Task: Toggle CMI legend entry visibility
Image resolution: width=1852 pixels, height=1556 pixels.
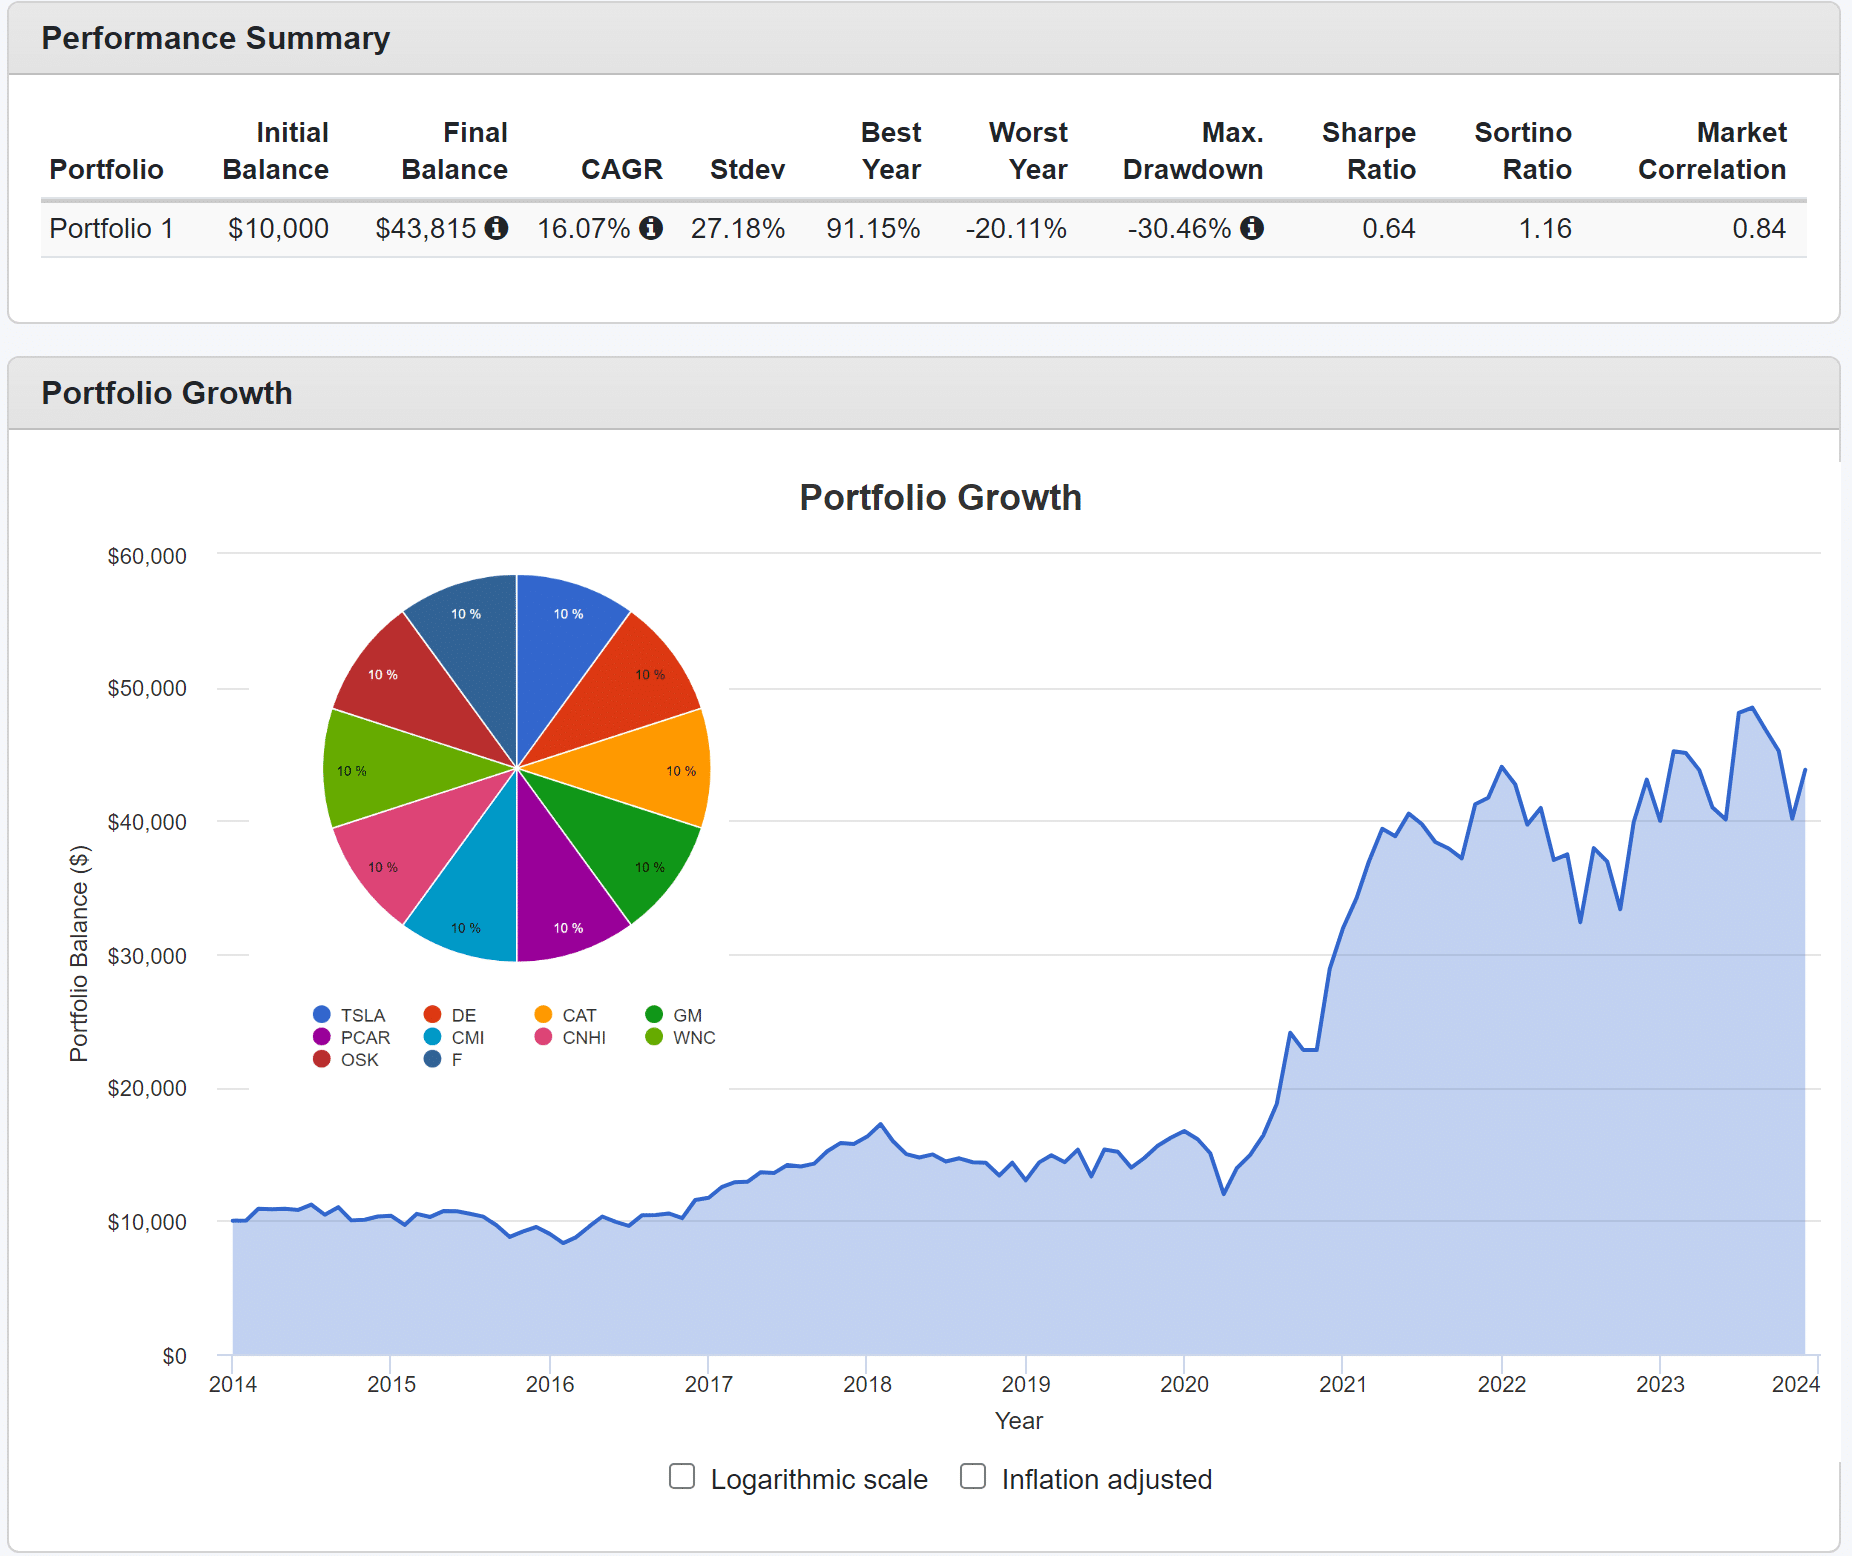Action: [x=466, y=1038]
